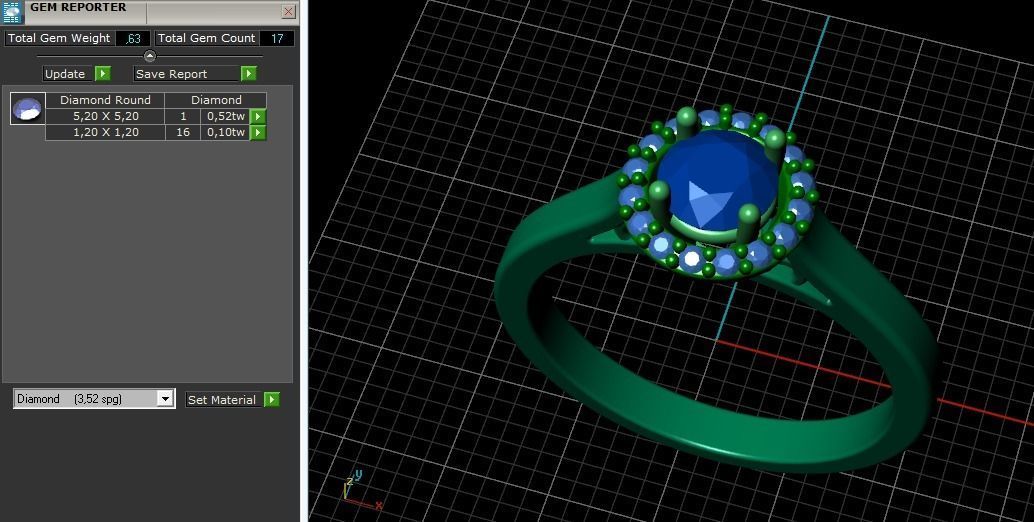Click the 0,10tw weight cell

[226, 132]
